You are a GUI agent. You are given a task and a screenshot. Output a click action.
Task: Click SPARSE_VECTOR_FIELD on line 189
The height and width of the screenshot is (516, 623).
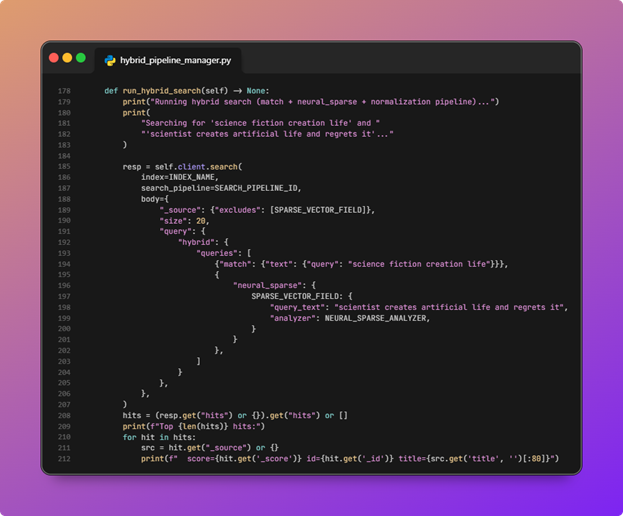318,210
